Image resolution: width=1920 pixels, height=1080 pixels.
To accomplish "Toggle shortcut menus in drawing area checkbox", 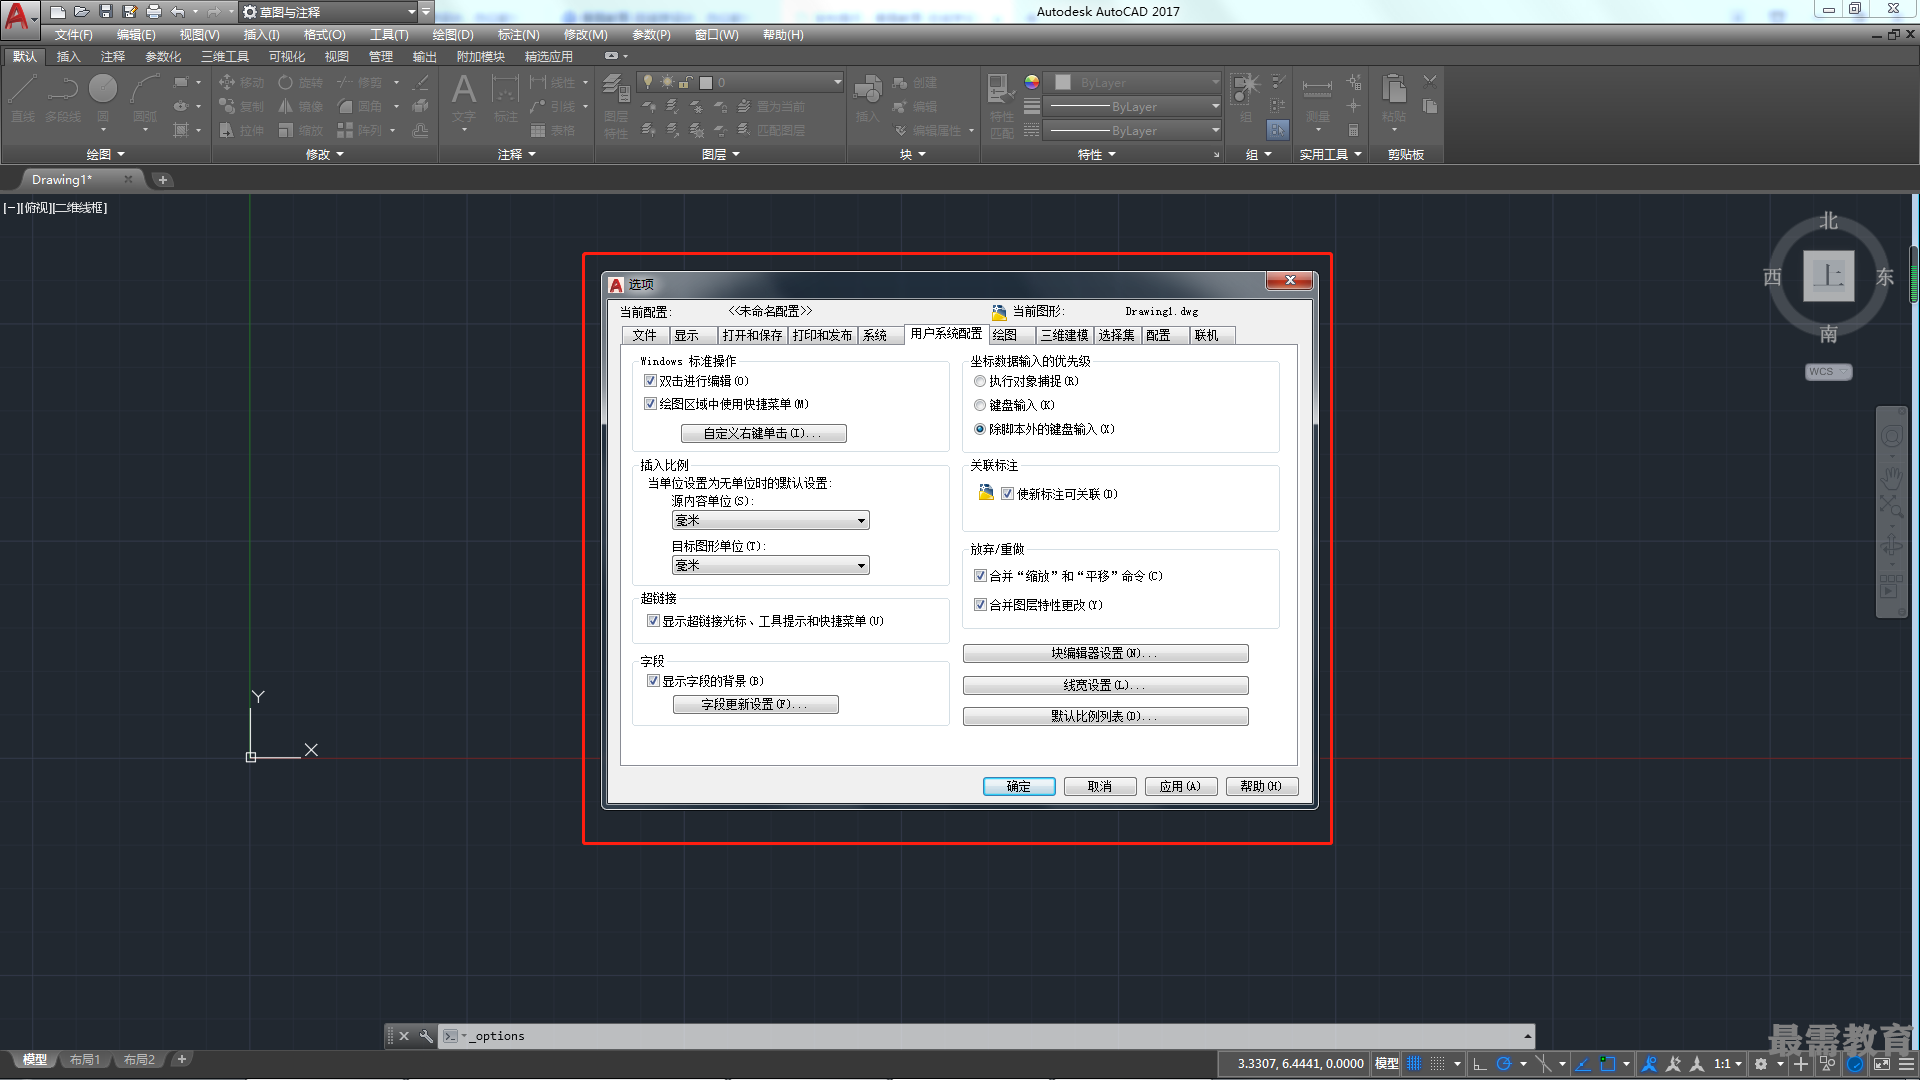I will pyautogui.click(x=651, y=404).
